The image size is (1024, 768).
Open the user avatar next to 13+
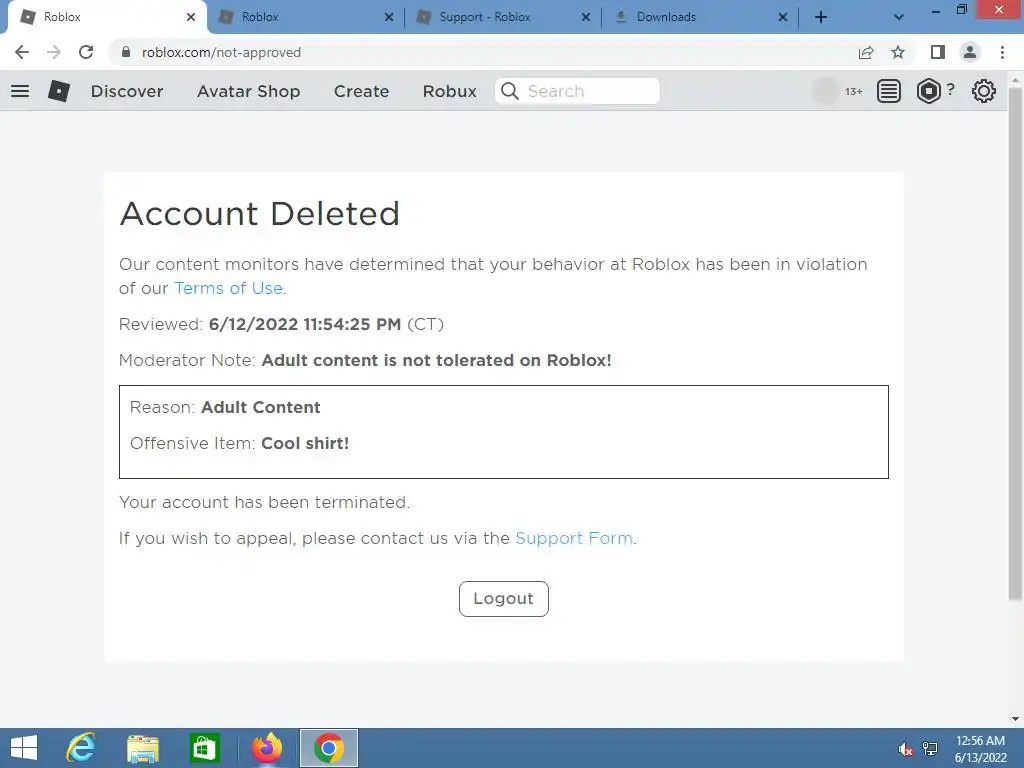pyautogui.click(x=825, y=91)
